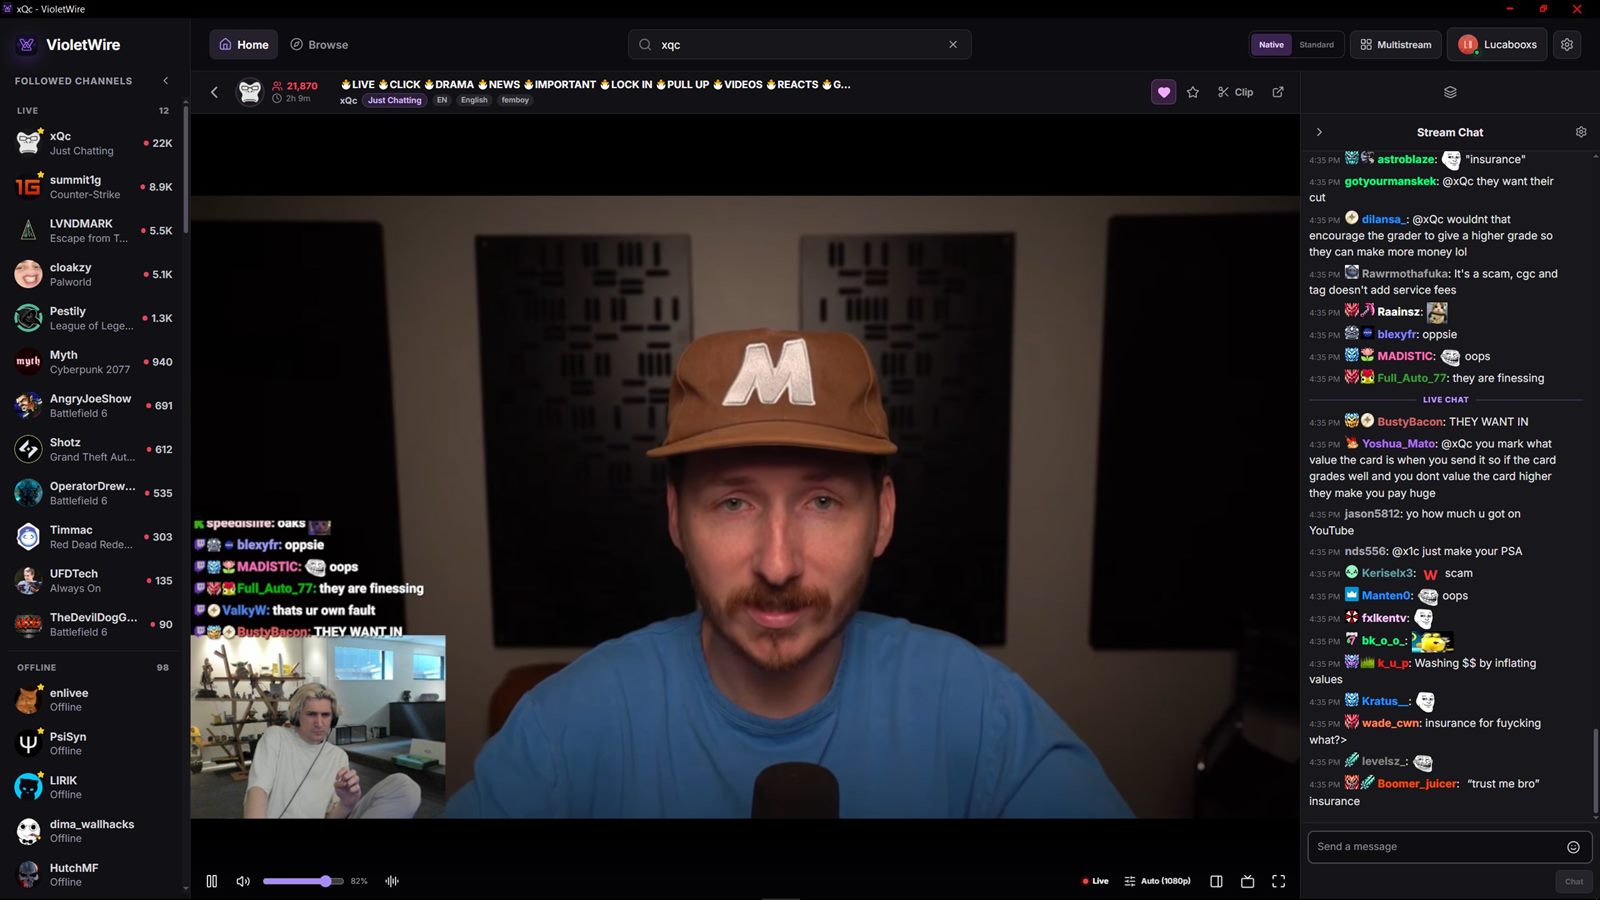Select OperatorDrew's Battlefield 6 stream
Viewport: 1600px width, 900px height.
coord(94,493)
